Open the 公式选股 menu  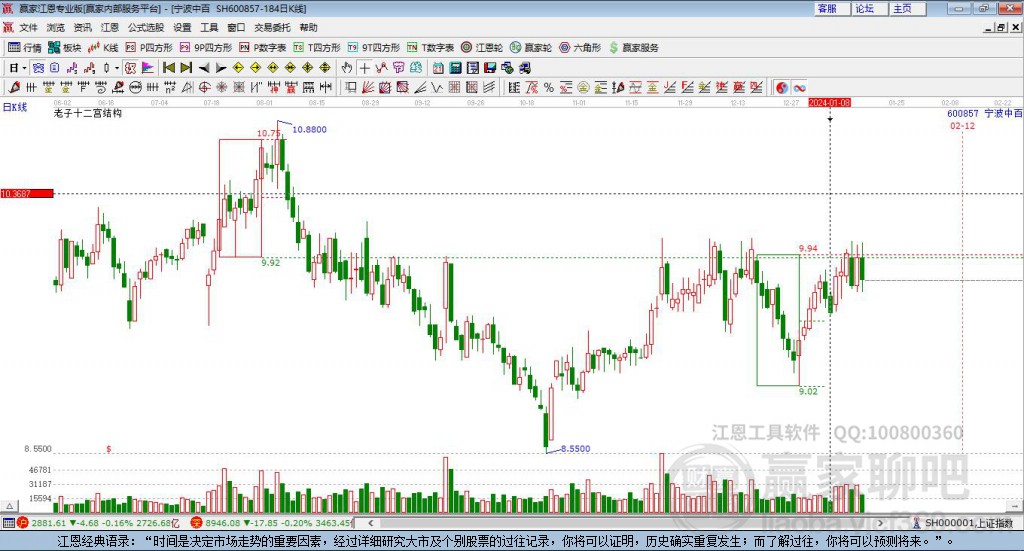click(x=146, y=27)
